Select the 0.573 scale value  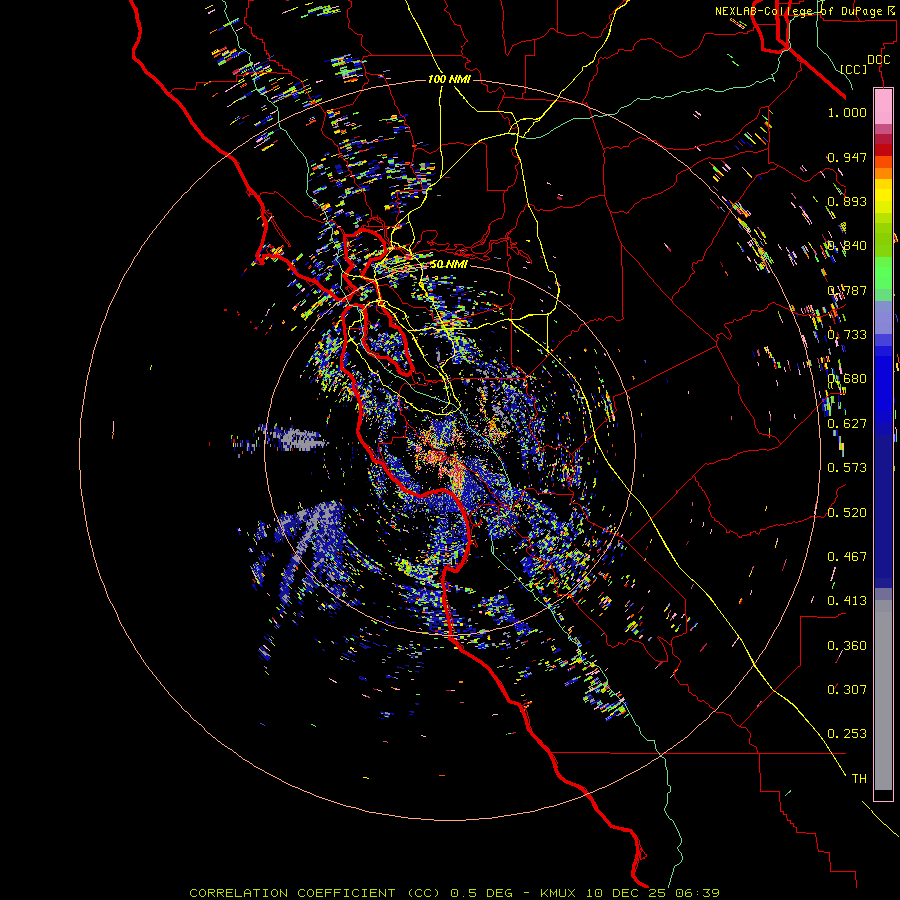[x=847, y=468]
